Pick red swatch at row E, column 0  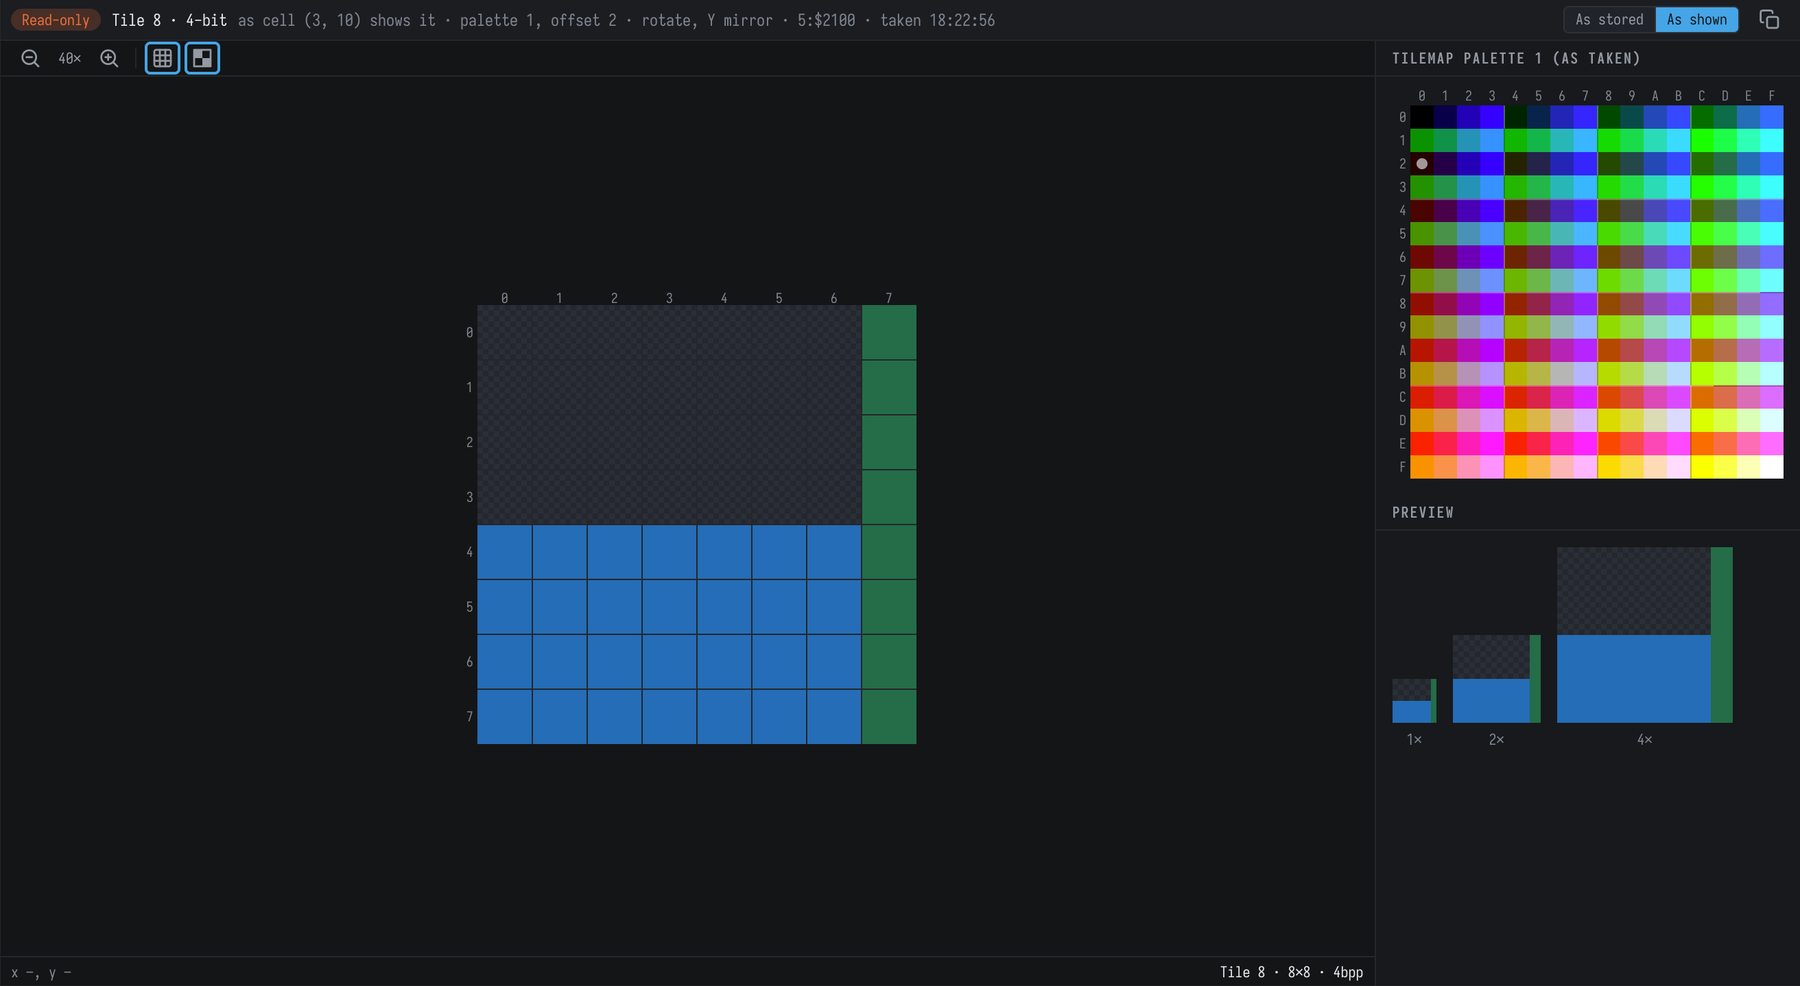[x=1421, y=443]
